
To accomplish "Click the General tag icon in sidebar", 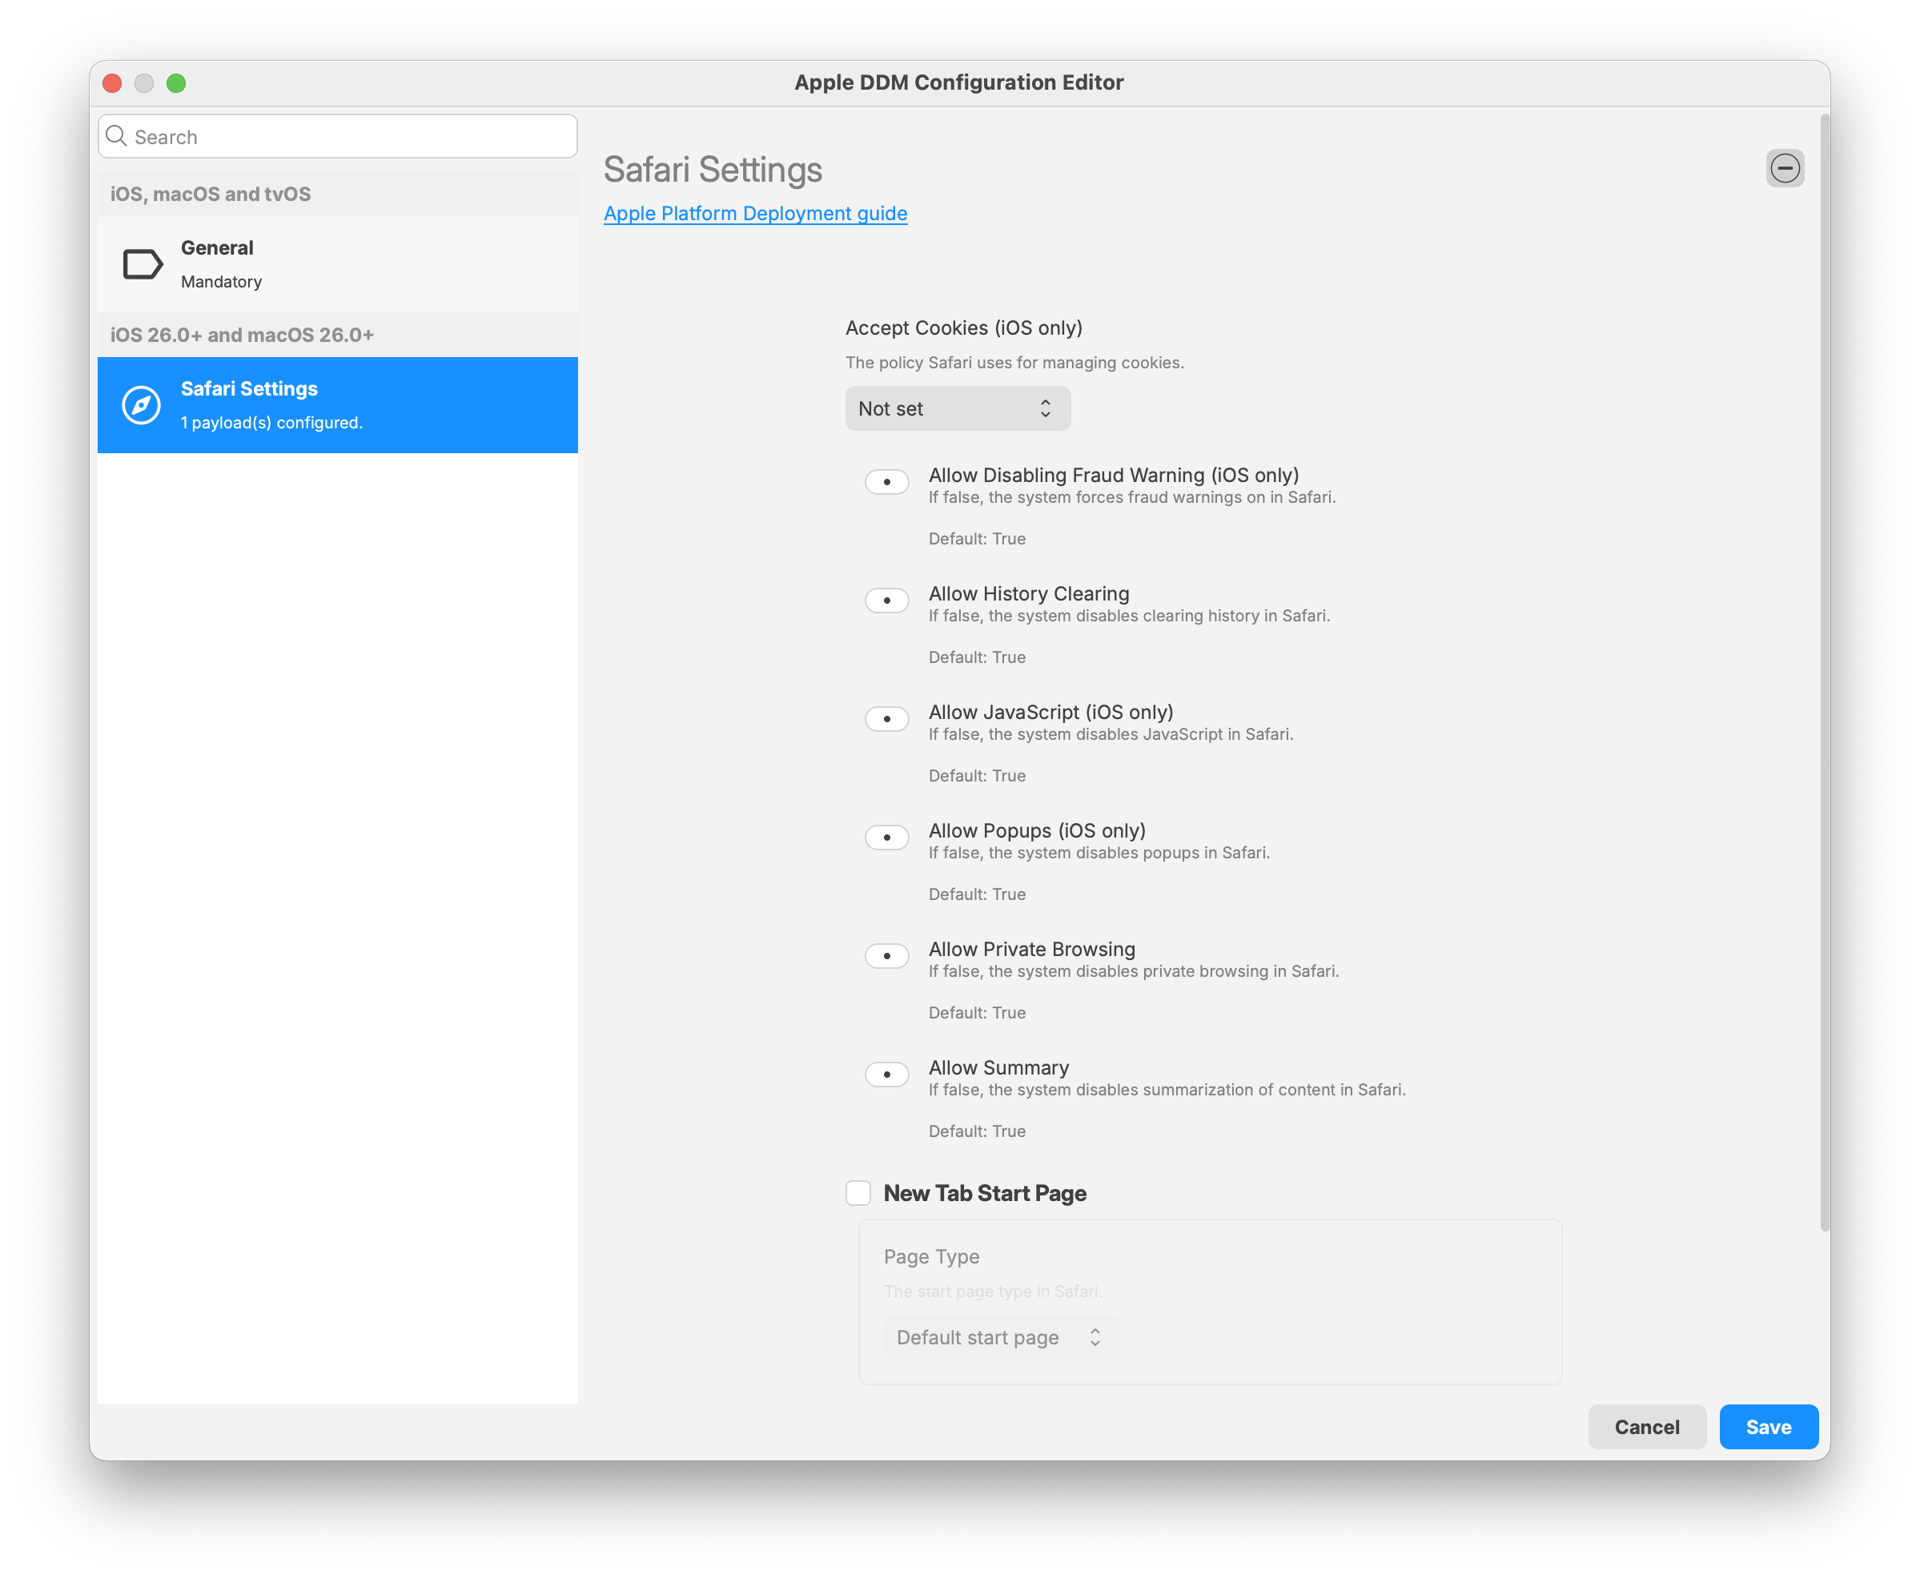I will 142,264.
